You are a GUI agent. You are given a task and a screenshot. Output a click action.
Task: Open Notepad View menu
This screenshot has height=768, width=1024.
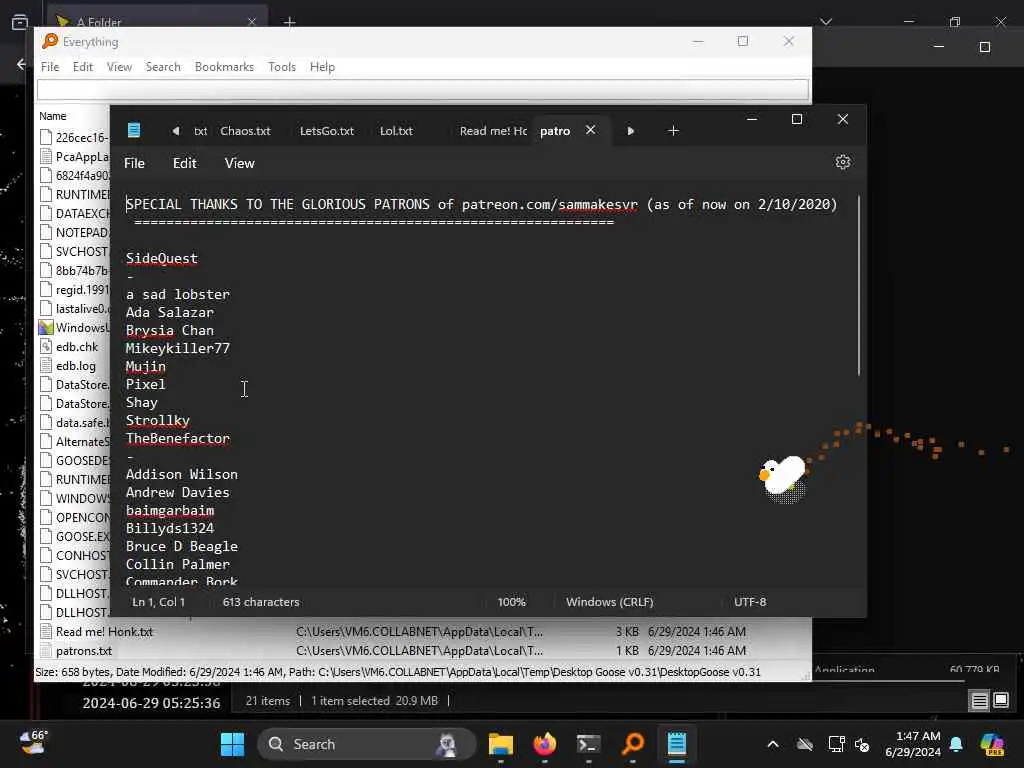240,163
